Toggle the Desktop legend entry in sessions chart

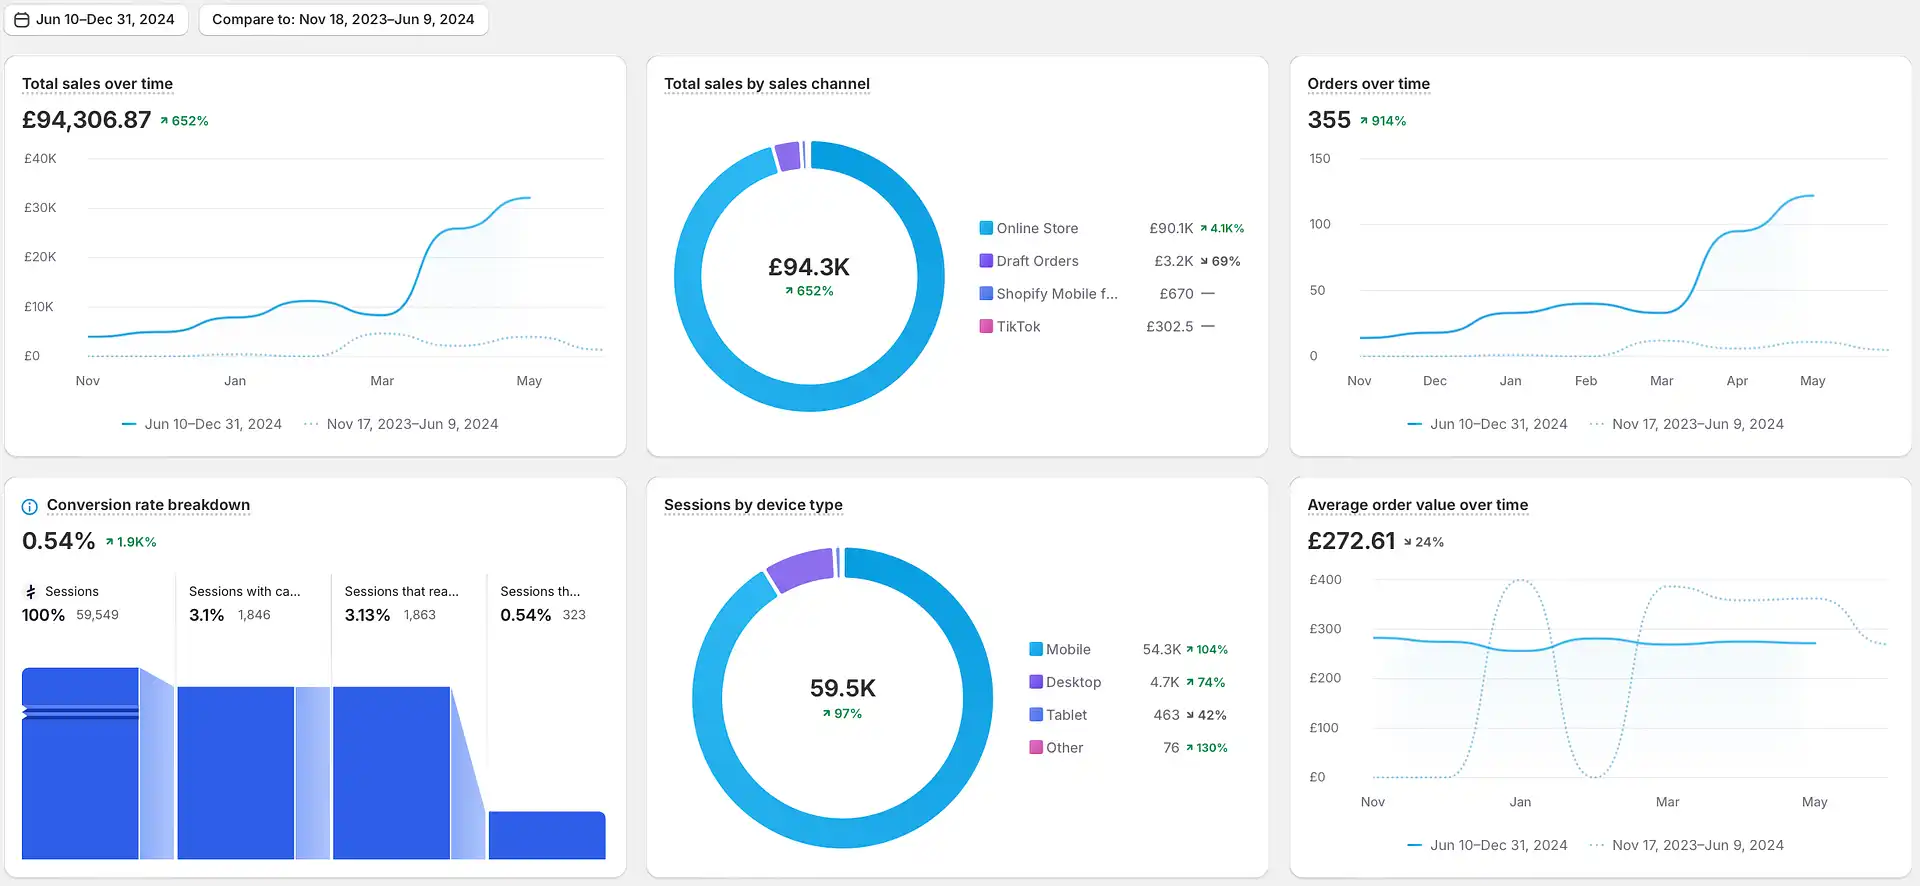coord(1065,682)
